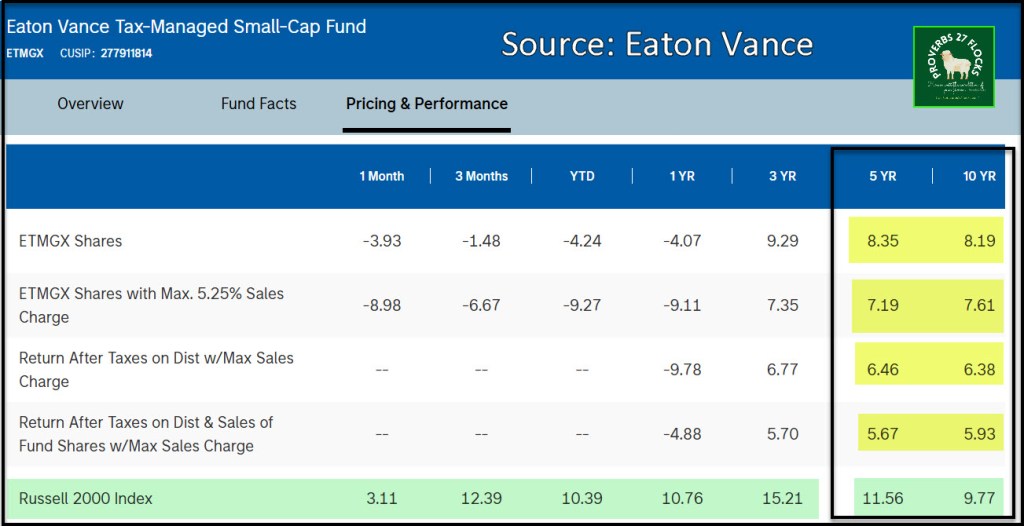Select the YTD column header
This screenshot has height=526, width=1024.
(x=581, y=176)
